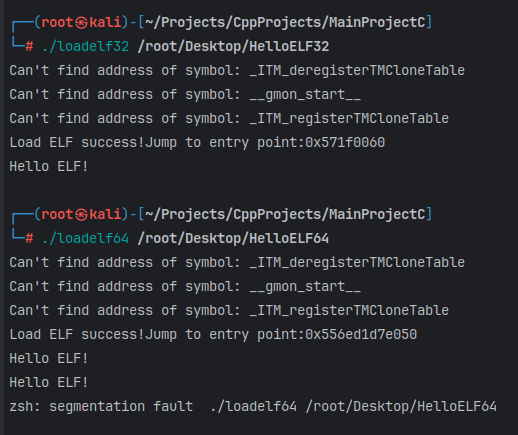The width and height of the screenshot is (518, 435).
Task: Click the red # symbol before ./loadelf64
Action: [x=29, y=238]
